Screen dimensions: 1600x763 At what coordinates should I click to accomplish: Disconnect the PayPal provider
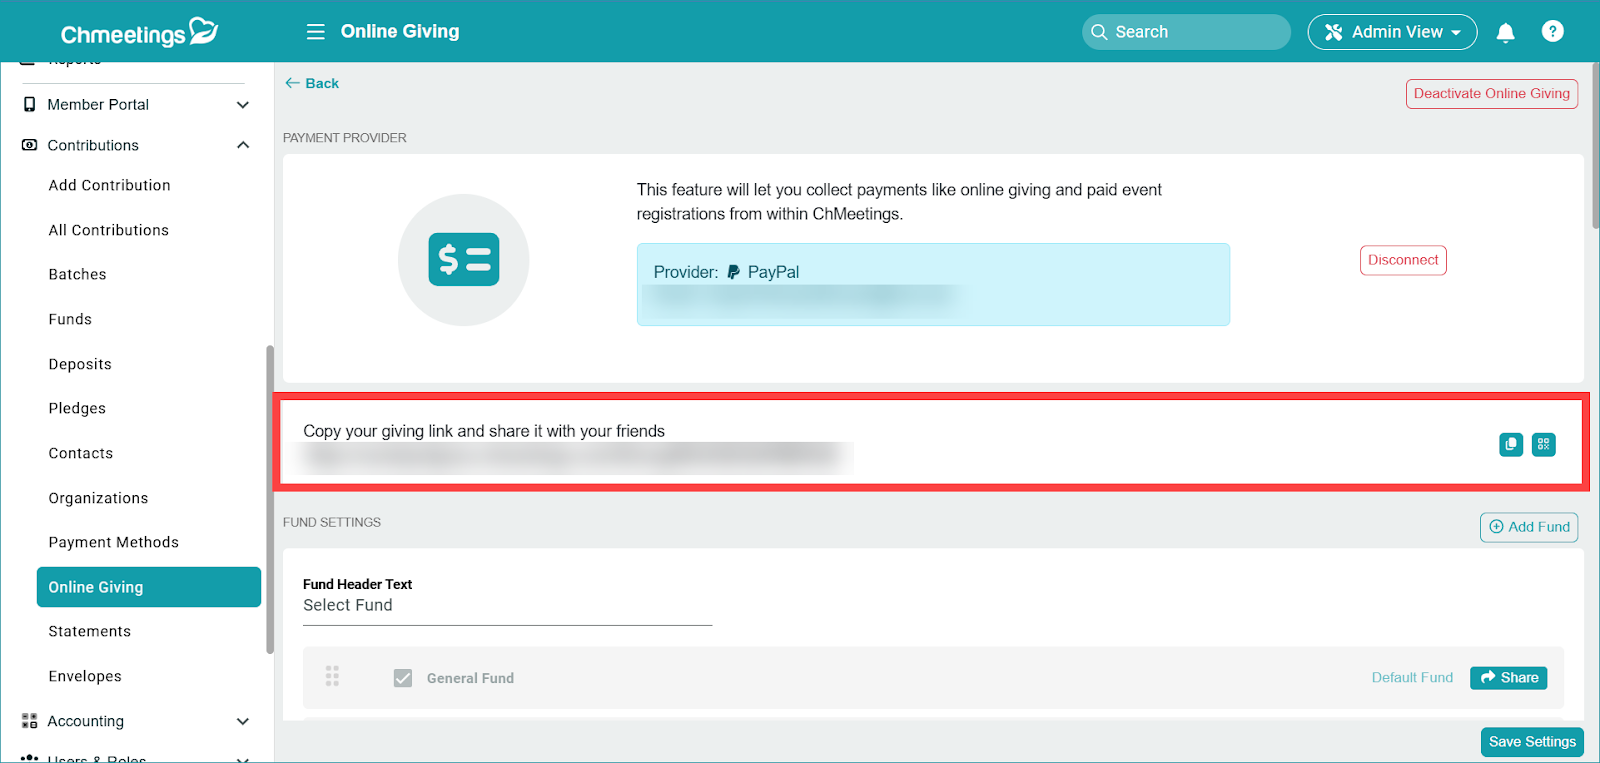[x=1403, y=260]
